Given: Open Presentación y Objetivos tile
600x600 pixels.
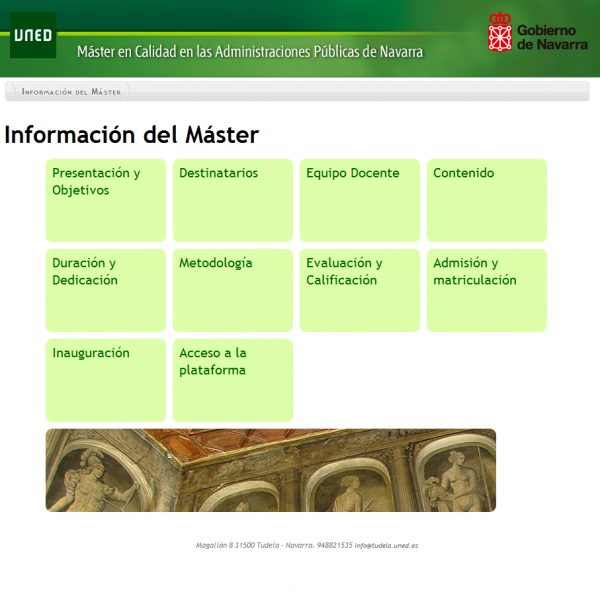Looking at the screenshot, I should click(x=105, y=200).
